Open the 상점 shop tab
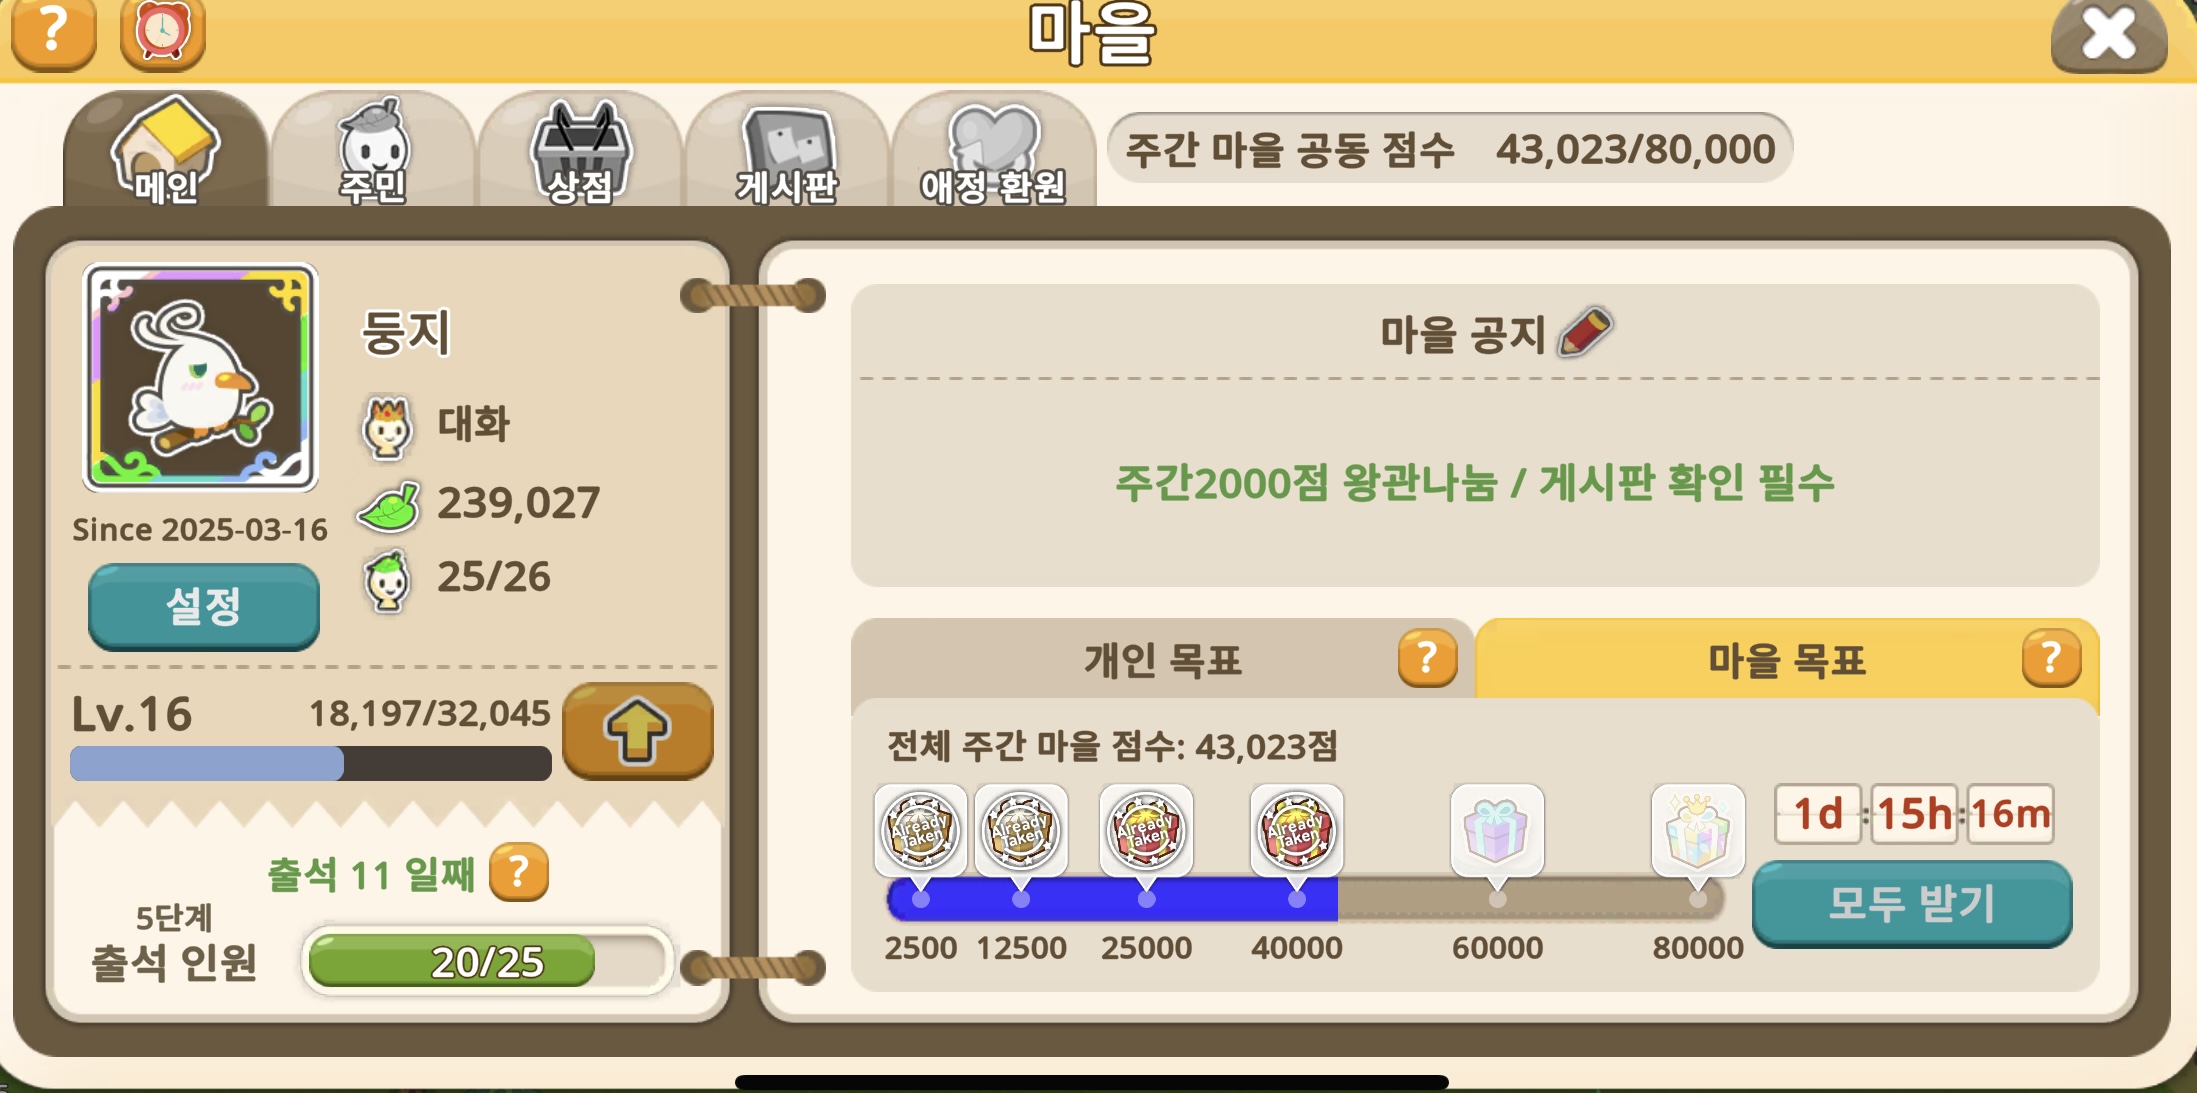Viewport: 2197px width, 1093px height. coord(580,150)
